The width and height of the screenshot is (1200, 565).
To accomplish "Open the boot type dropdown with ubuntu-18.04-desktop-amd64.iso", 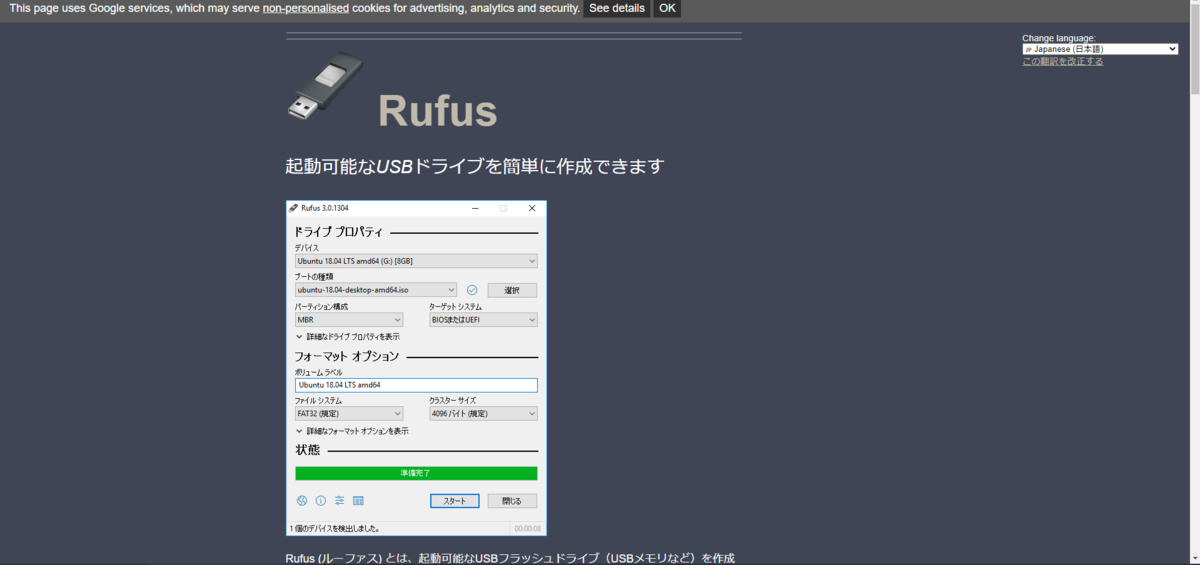I will (x=376, y=290).
